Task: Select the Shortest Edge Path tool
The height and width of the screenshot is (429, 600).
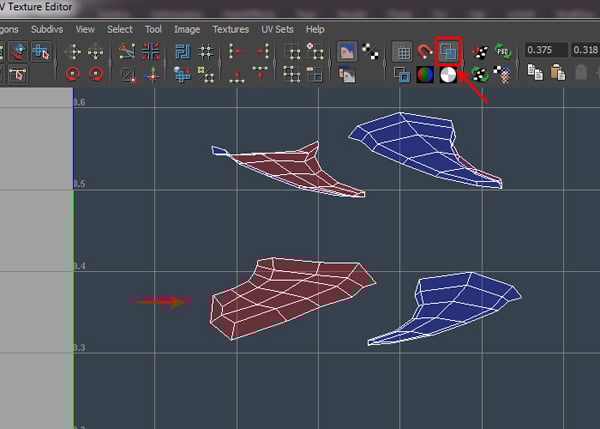Action: click(18, 75)
